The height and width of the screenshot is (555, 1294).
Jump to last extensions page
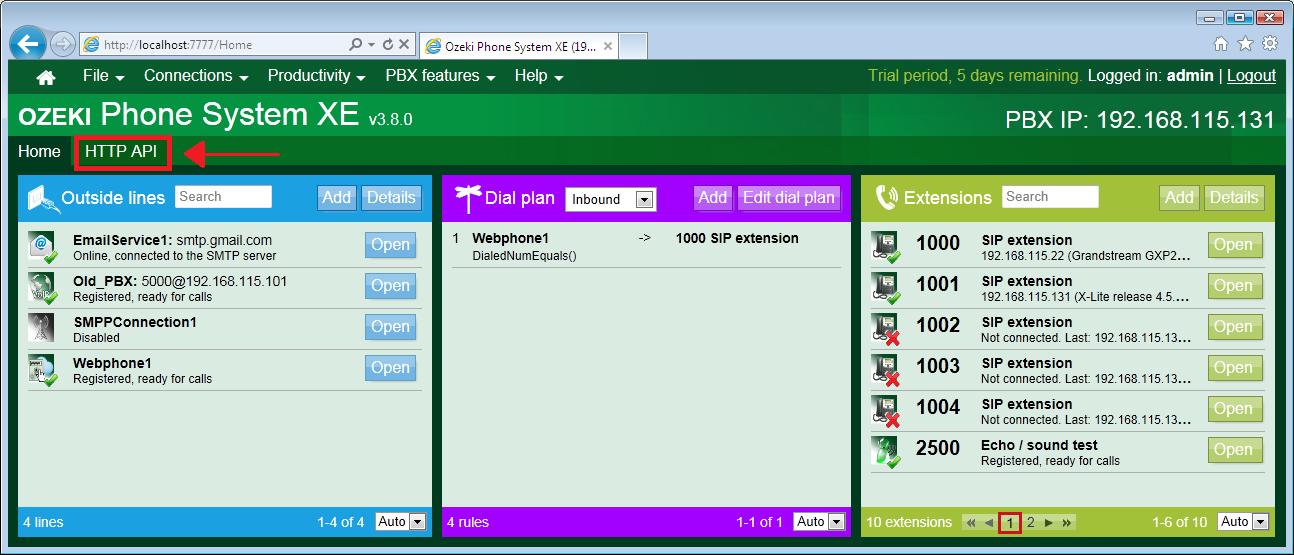coord(1067,522)
